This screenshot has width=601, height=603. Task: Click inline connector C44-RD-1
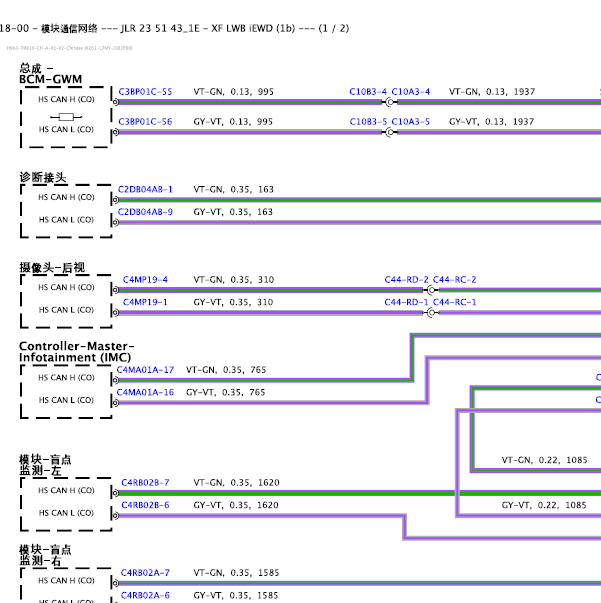point(406,302)
